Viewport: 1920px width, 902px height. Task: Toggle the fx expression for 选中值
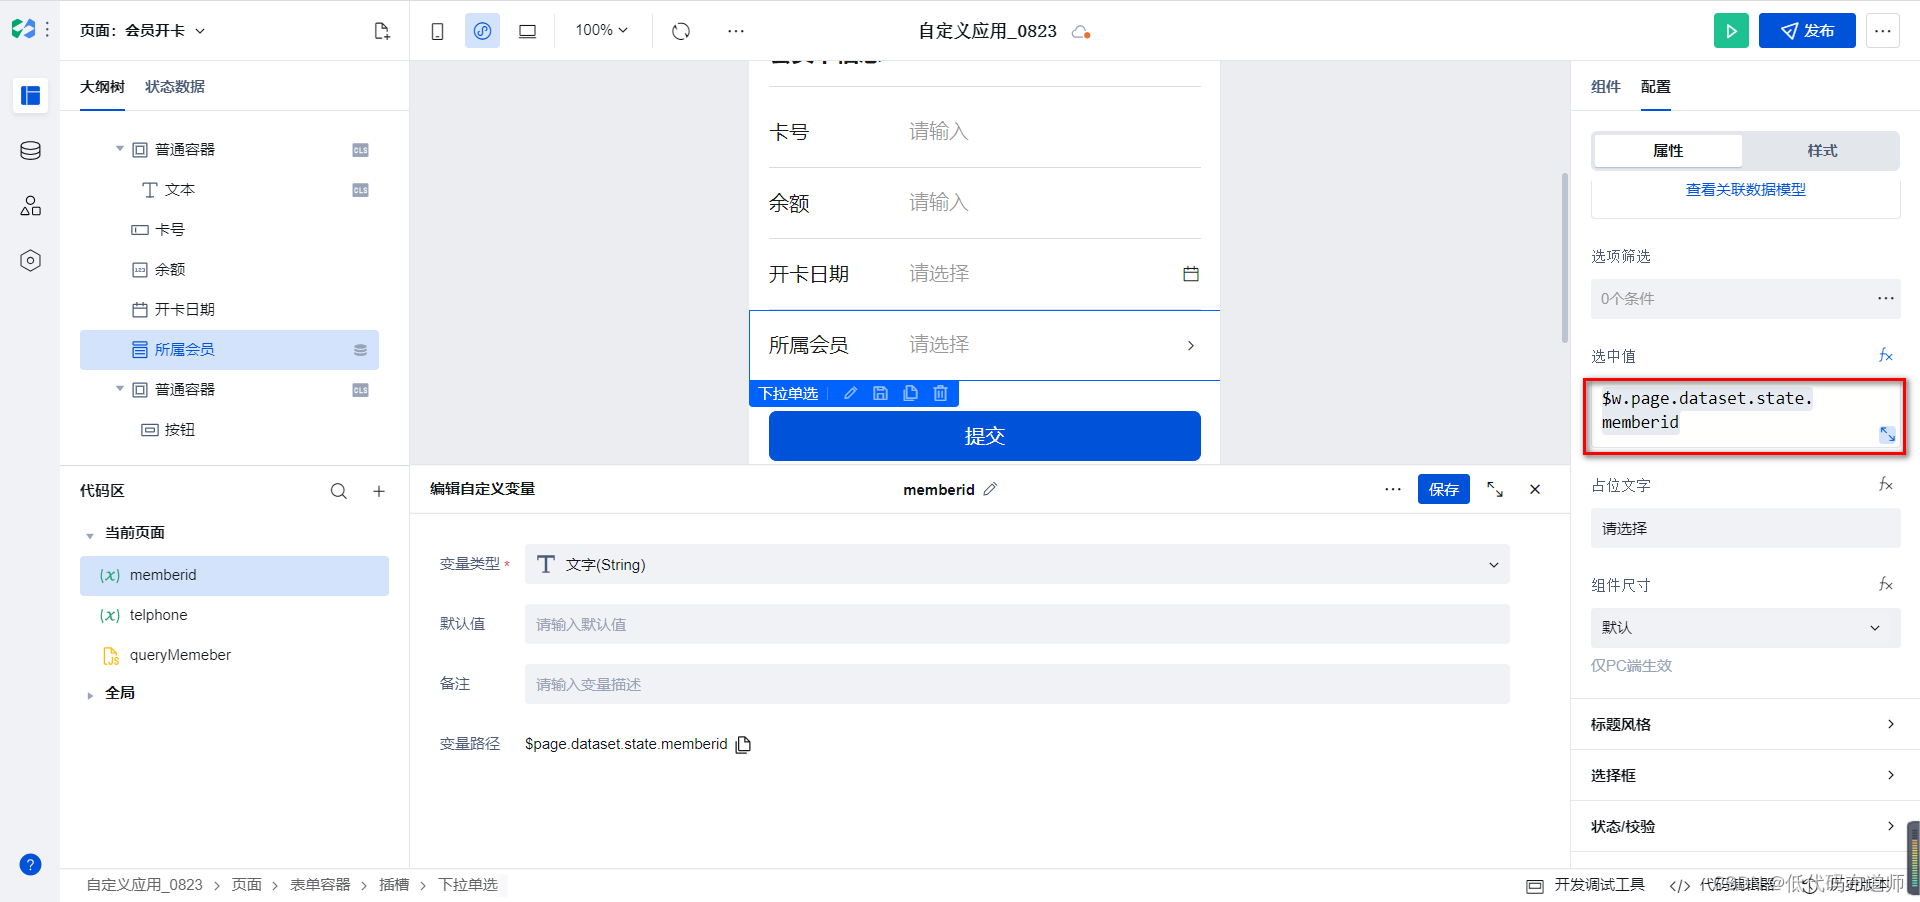(1885, 355)
